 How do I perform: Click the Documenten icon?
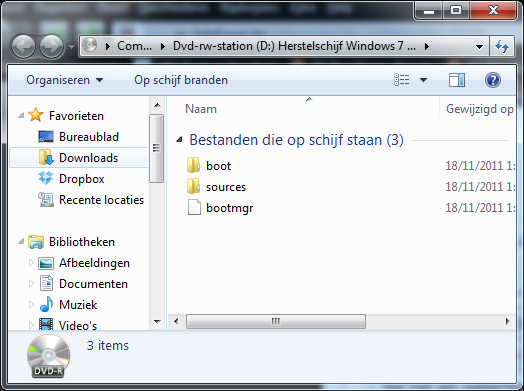pyautogui.click(x=46, y=283)
